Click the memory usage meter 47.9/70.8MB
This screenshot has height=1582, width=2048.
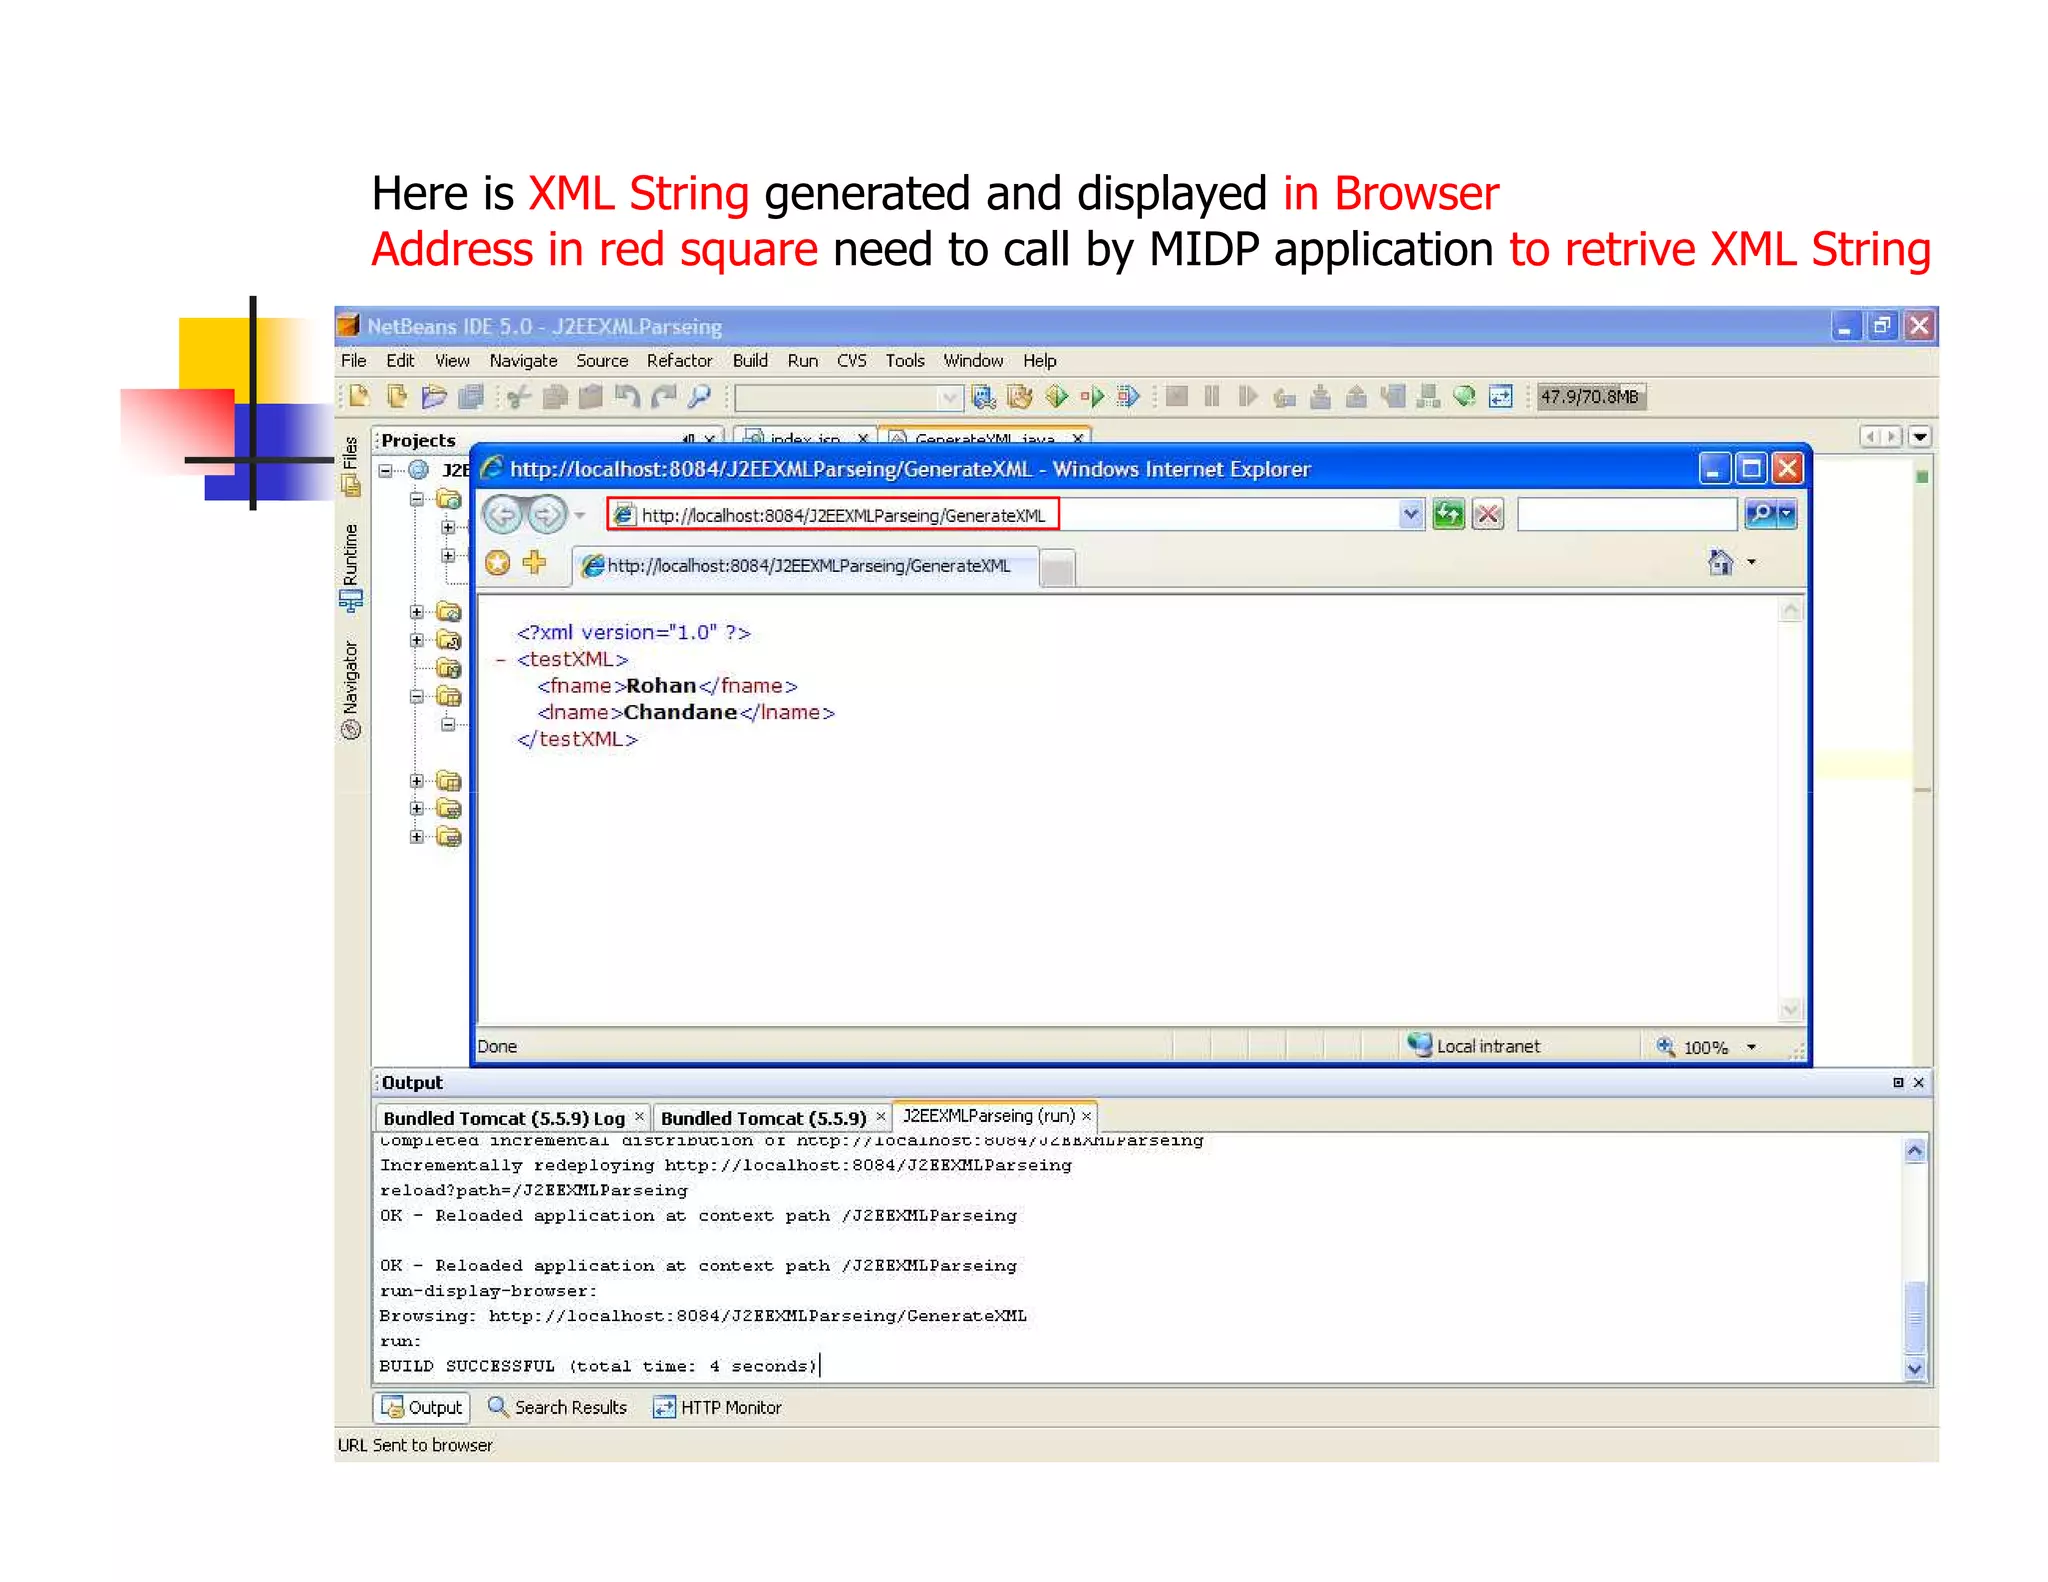(1590, 397)
